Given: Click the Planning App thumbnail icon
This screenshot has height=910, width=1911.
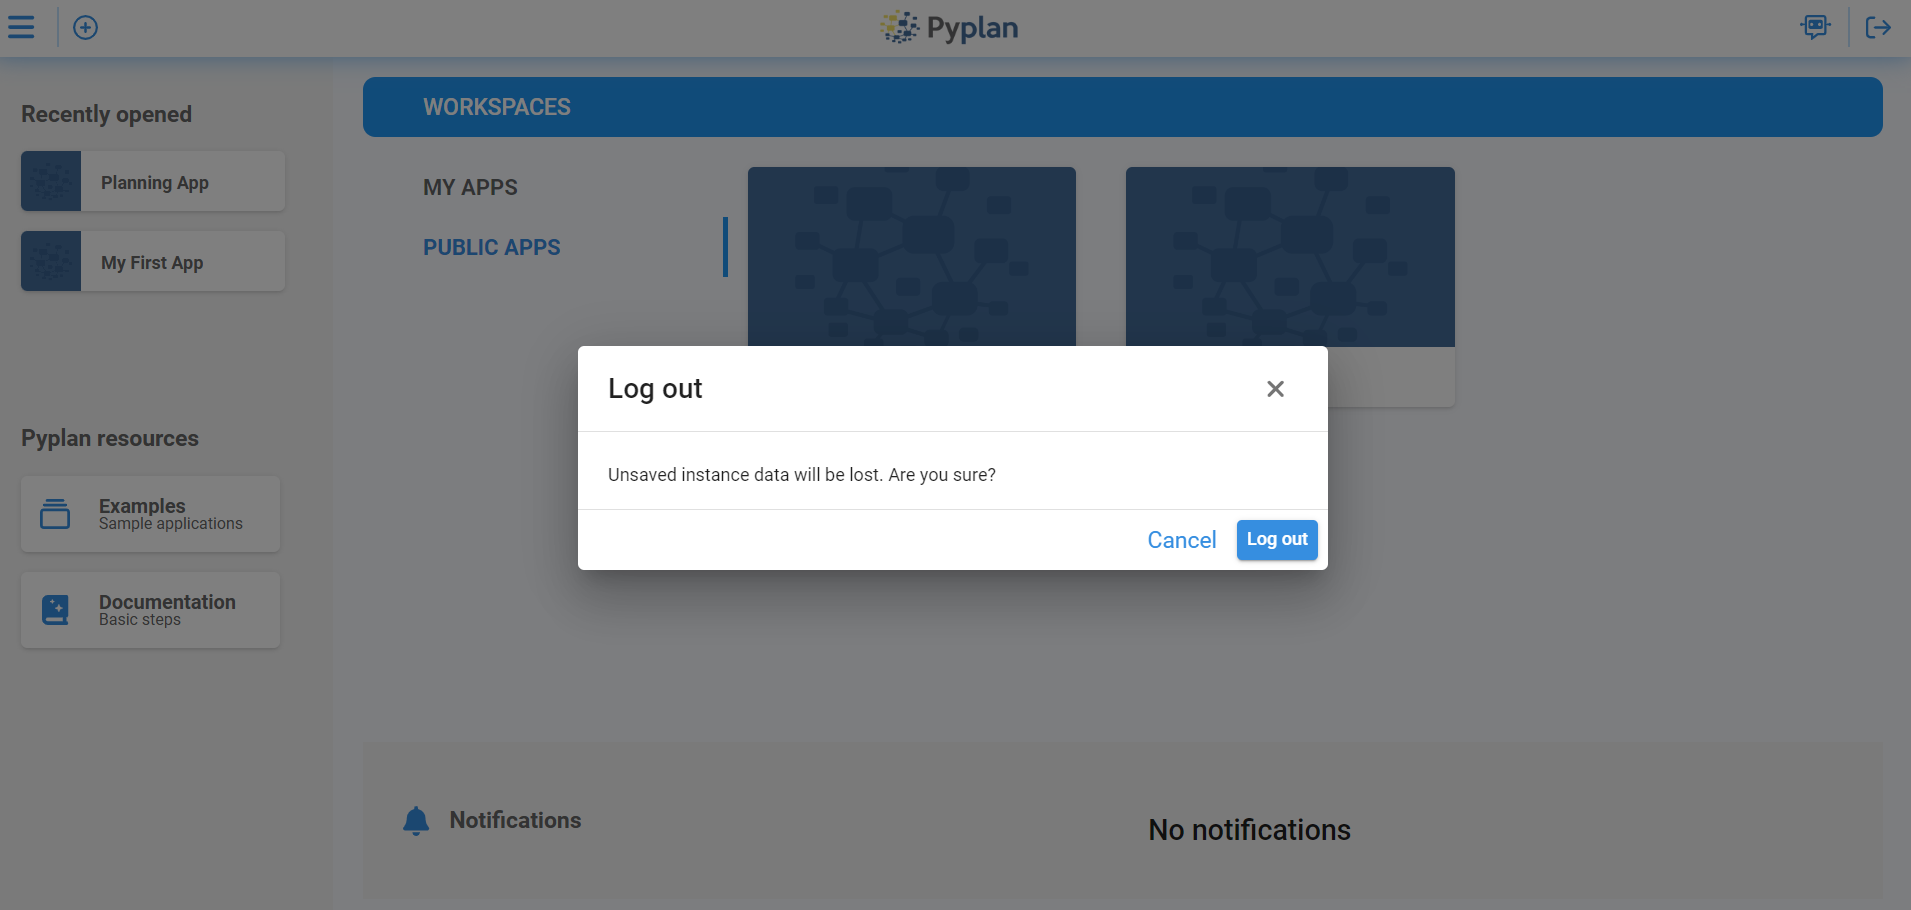Looking at the screenshot, I should click(51, 181).
